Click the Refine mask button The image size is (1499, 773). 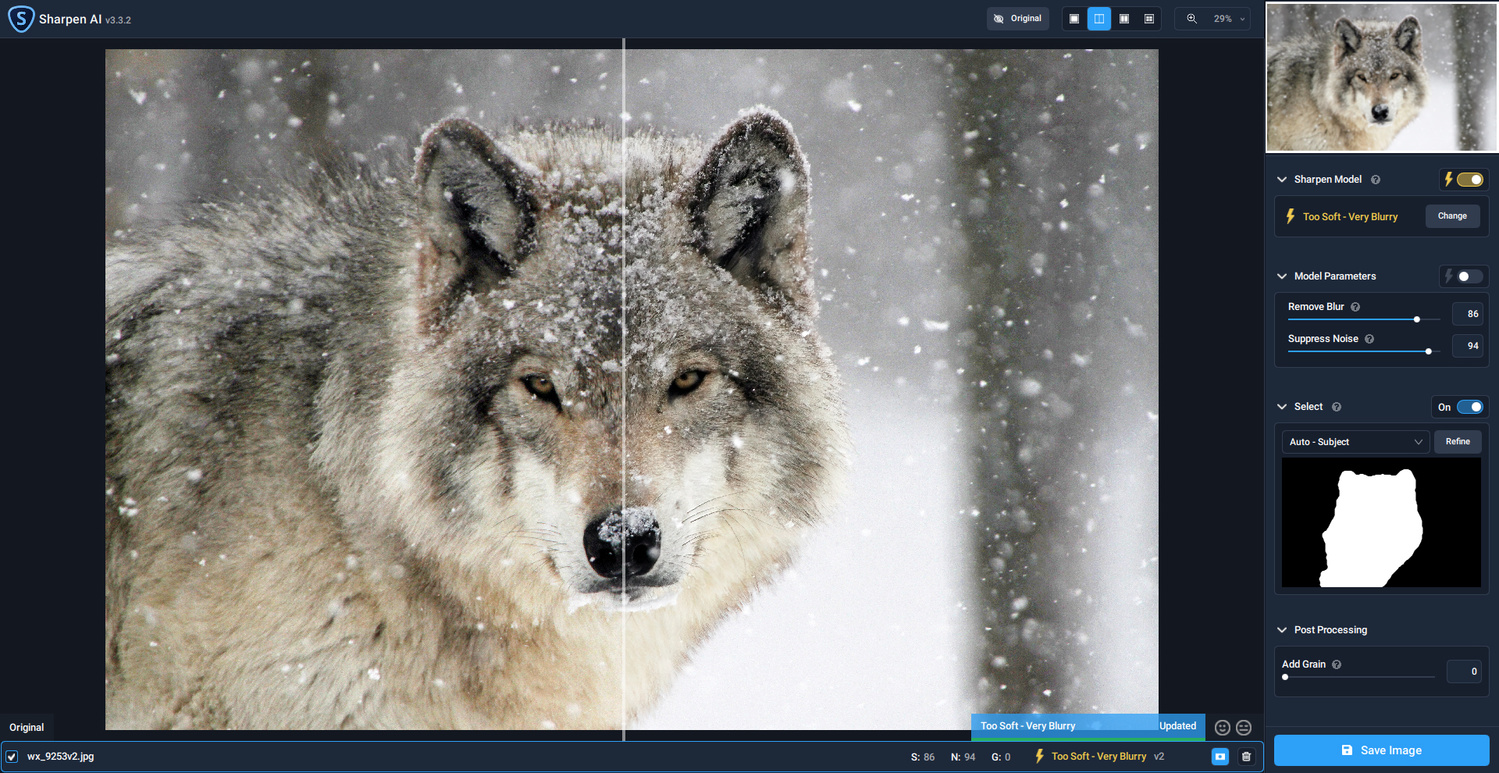[1458, 442]
